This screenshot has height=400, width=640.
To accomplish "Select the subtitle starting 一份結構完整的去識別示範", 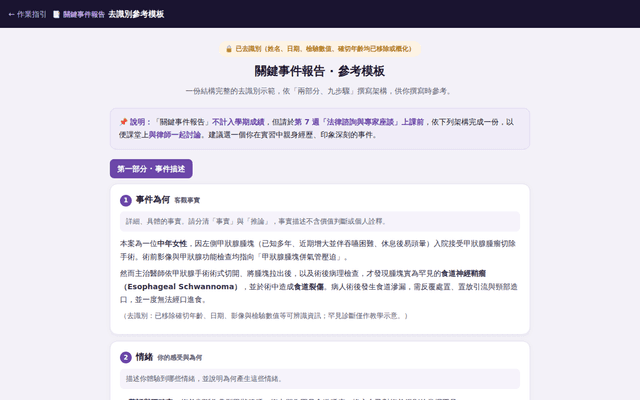I will point(320,91).
